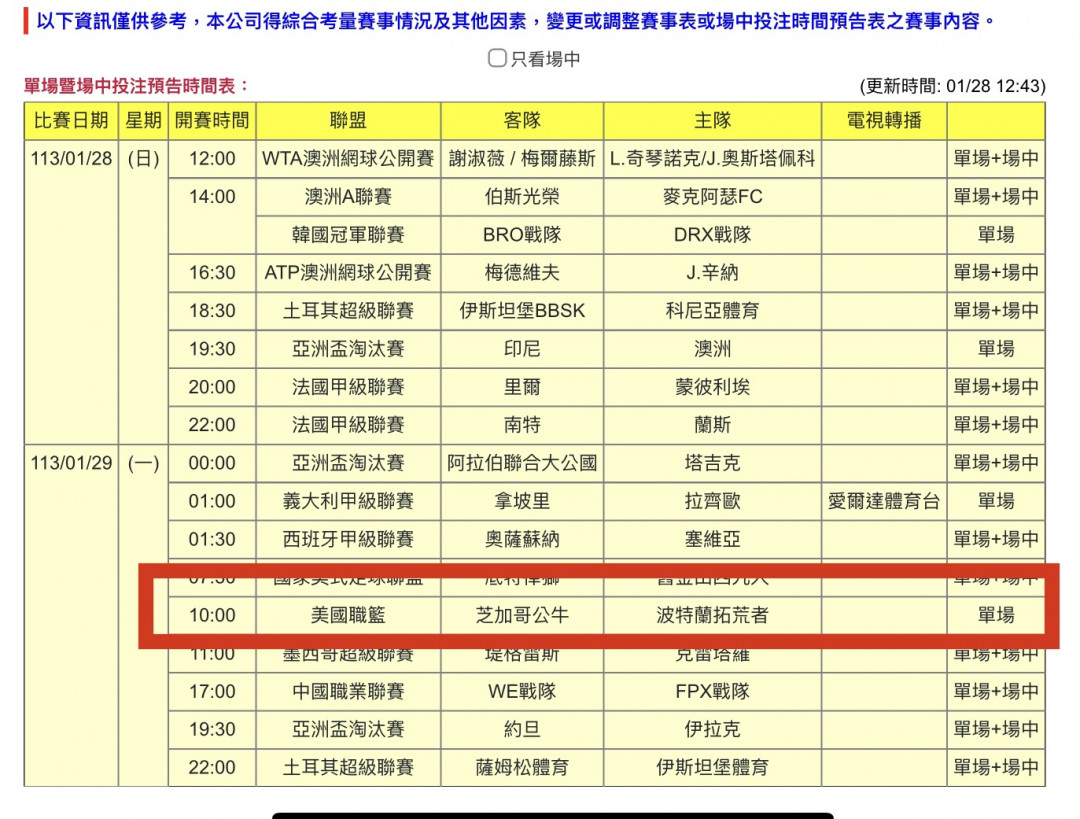This screenshot has height=819, width=1080.
Task: Click the FPX戰隊 home team cell
Action: [x=712, y=691]
